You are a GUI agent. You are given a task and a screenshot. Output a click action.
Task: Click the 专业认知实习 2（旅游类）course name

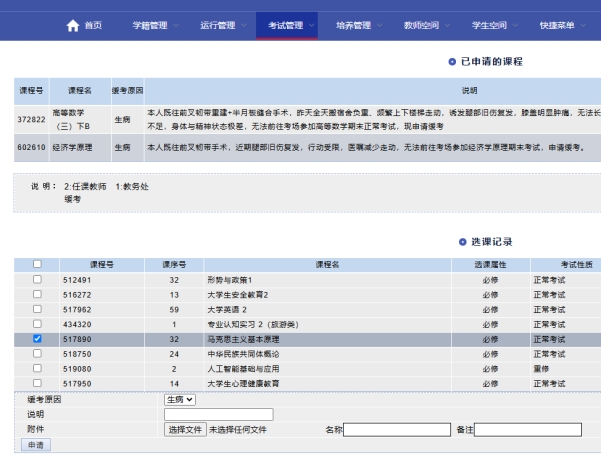point(253,325)
